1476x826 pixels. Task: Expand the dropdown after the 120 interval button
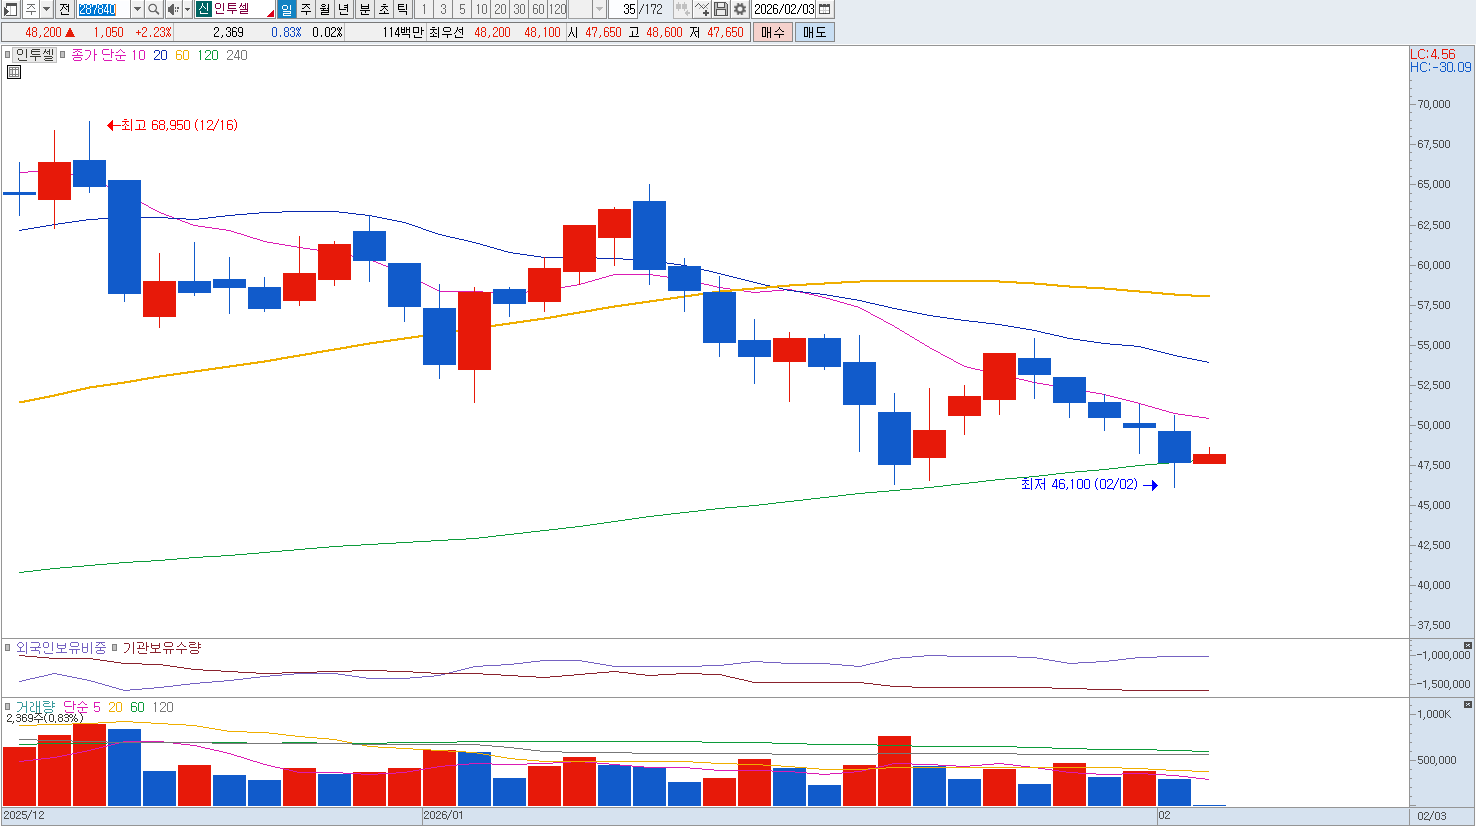(x=599, y=9)
